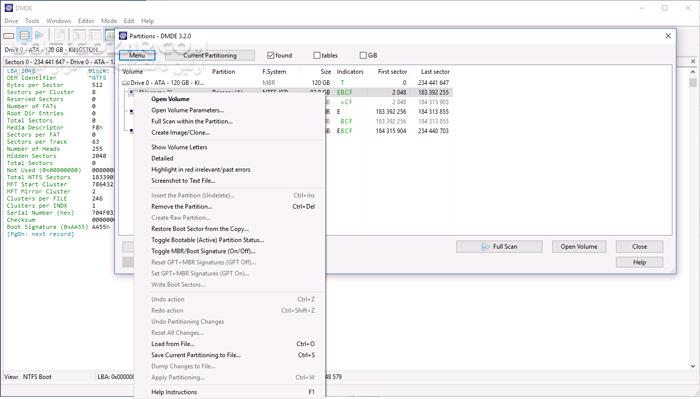Screen dimensions: 700x399
Task: Click the volume icon of row starting 184 315 904
Action: [x=132, y=131]
